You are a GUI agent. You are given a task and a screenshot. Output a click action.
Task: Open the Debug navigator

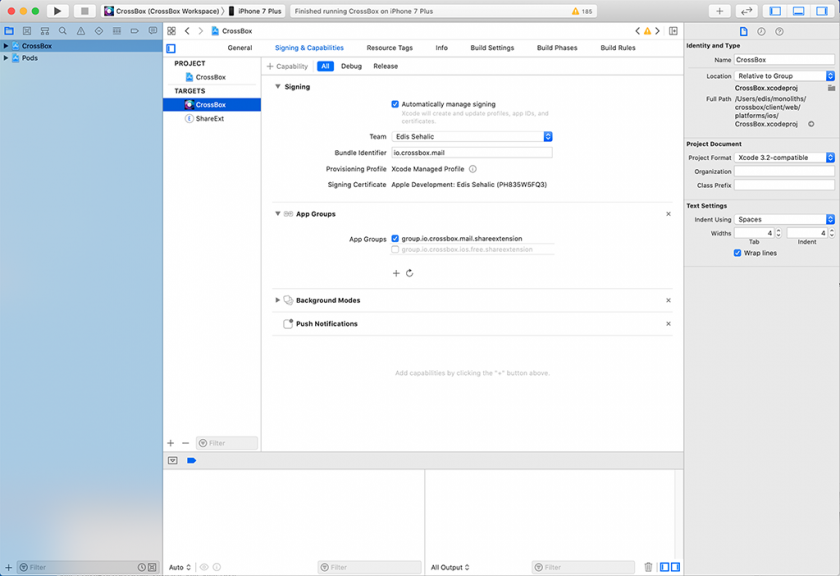(x=117, y=31)
